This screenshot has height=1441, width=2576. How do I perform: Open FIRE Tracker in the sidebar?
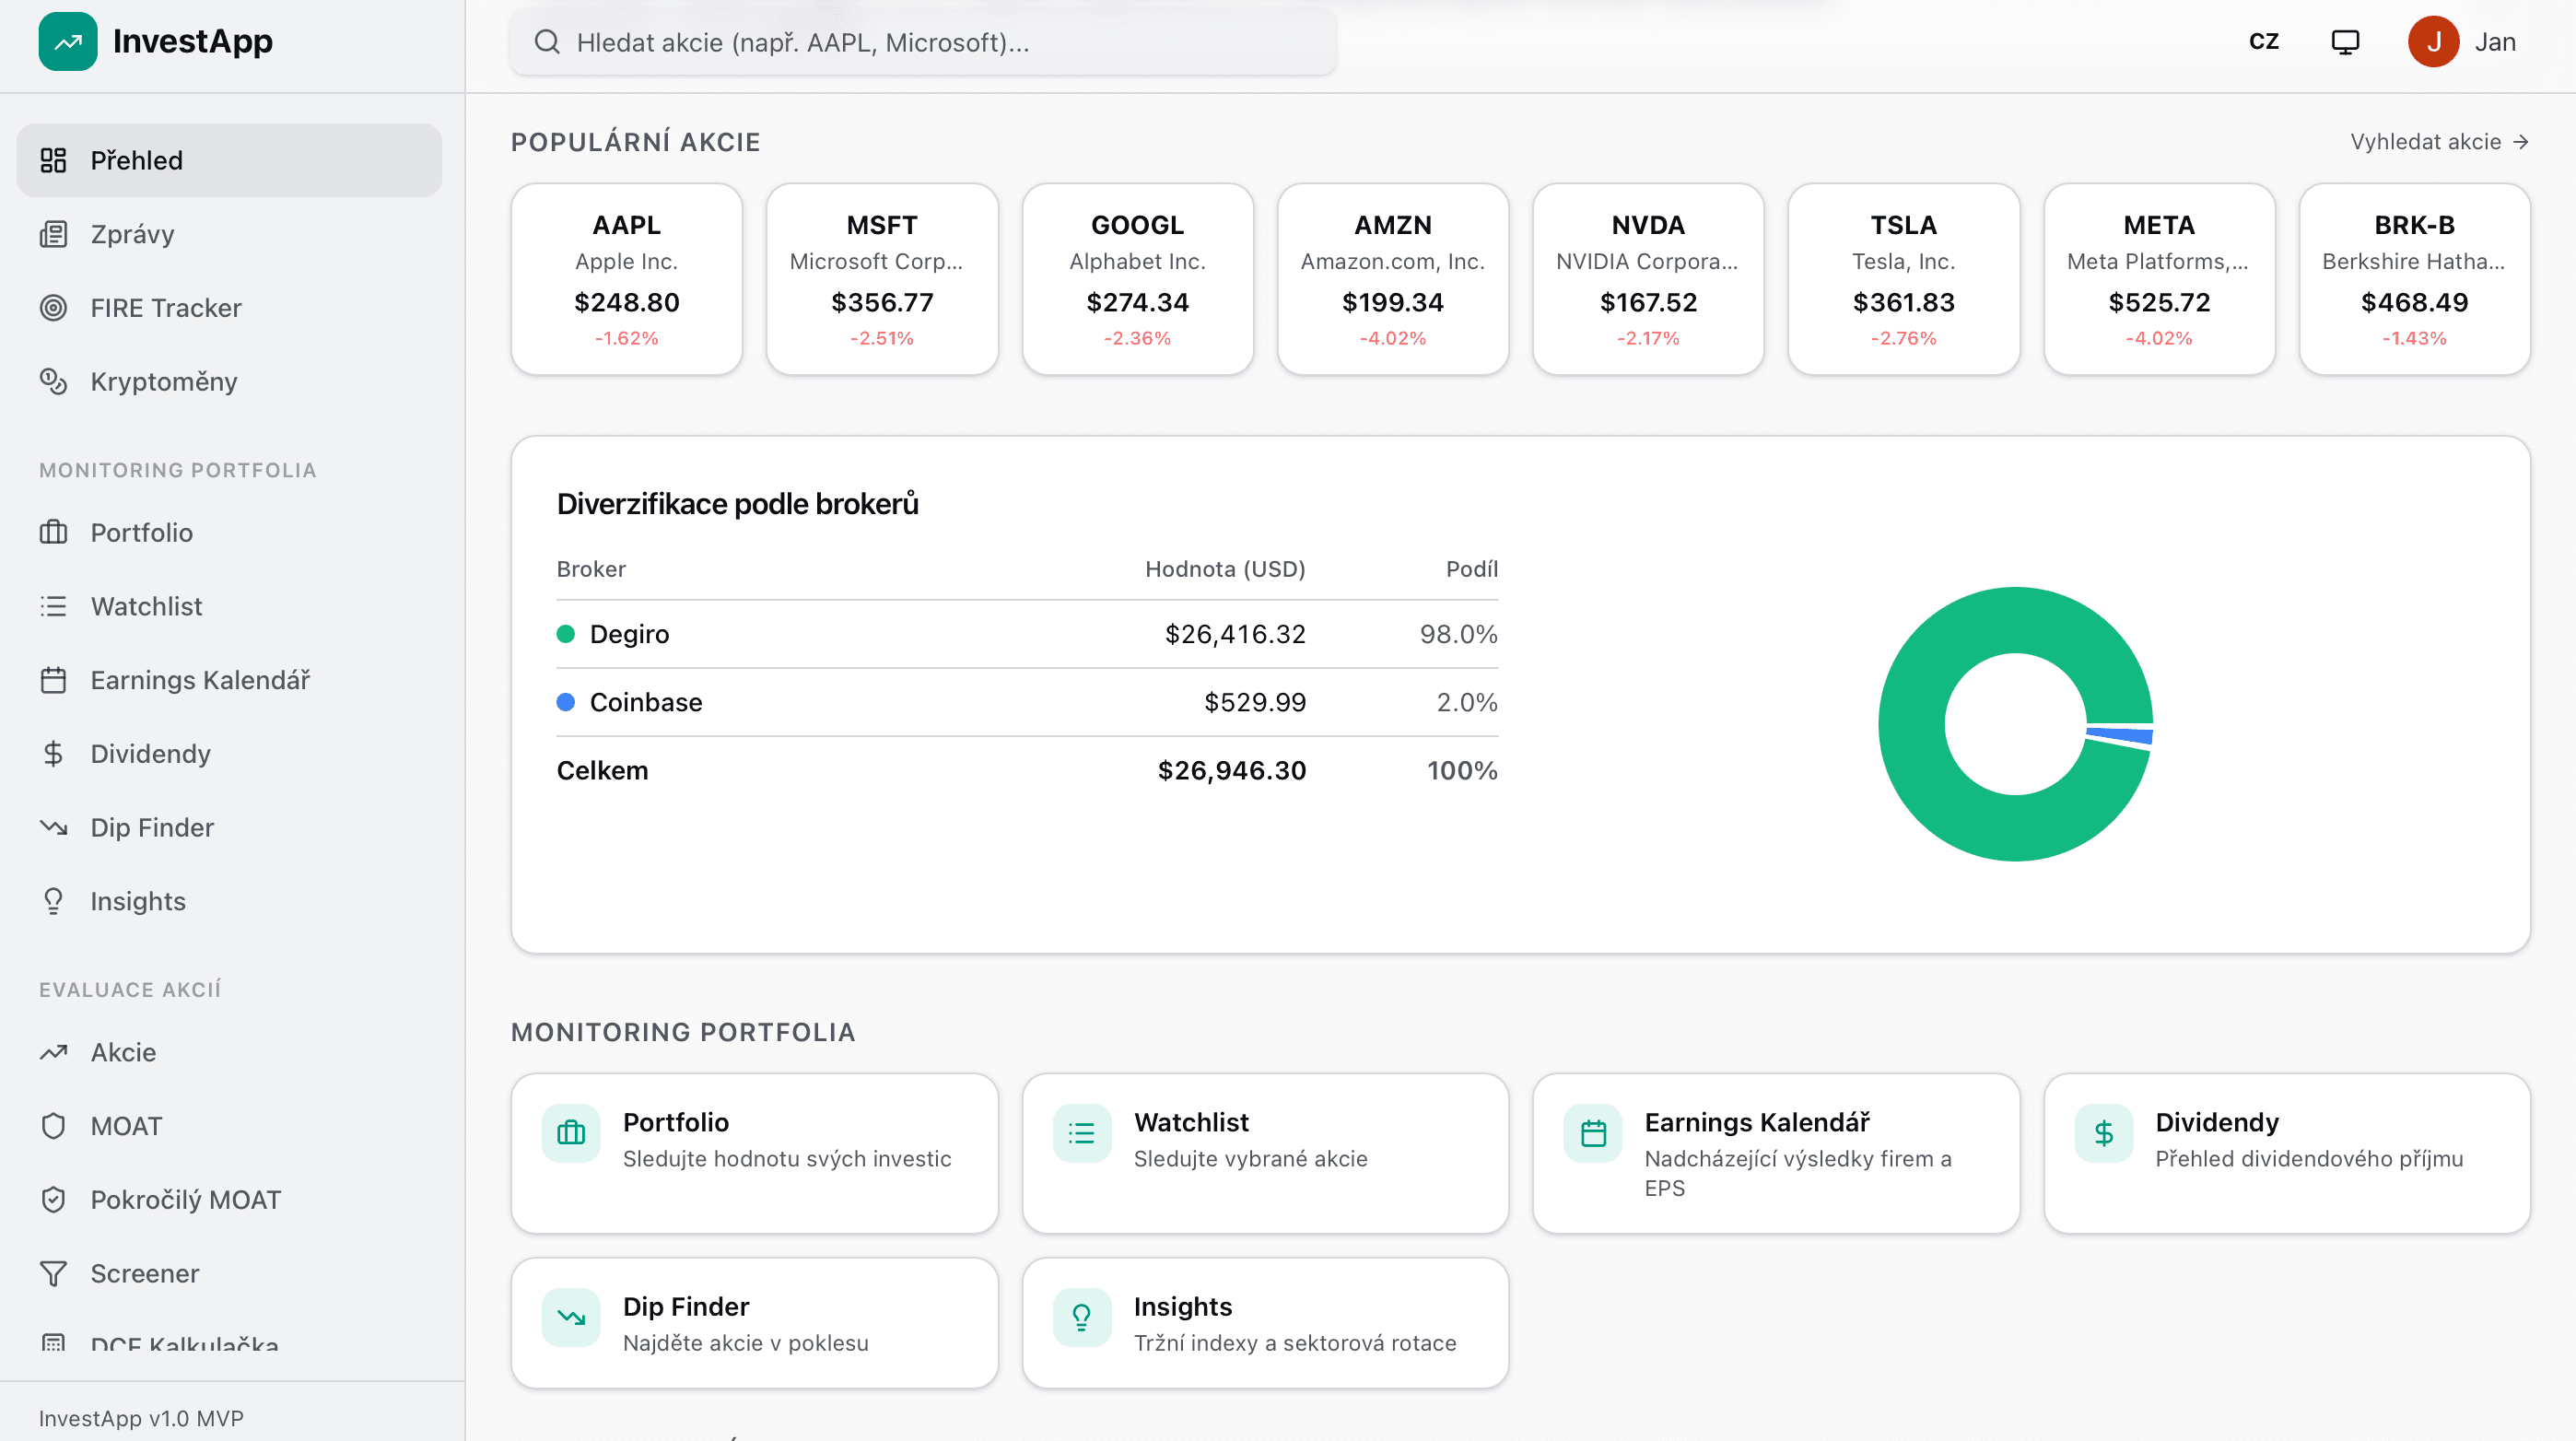pyautogui.click(x=166, y=308)
